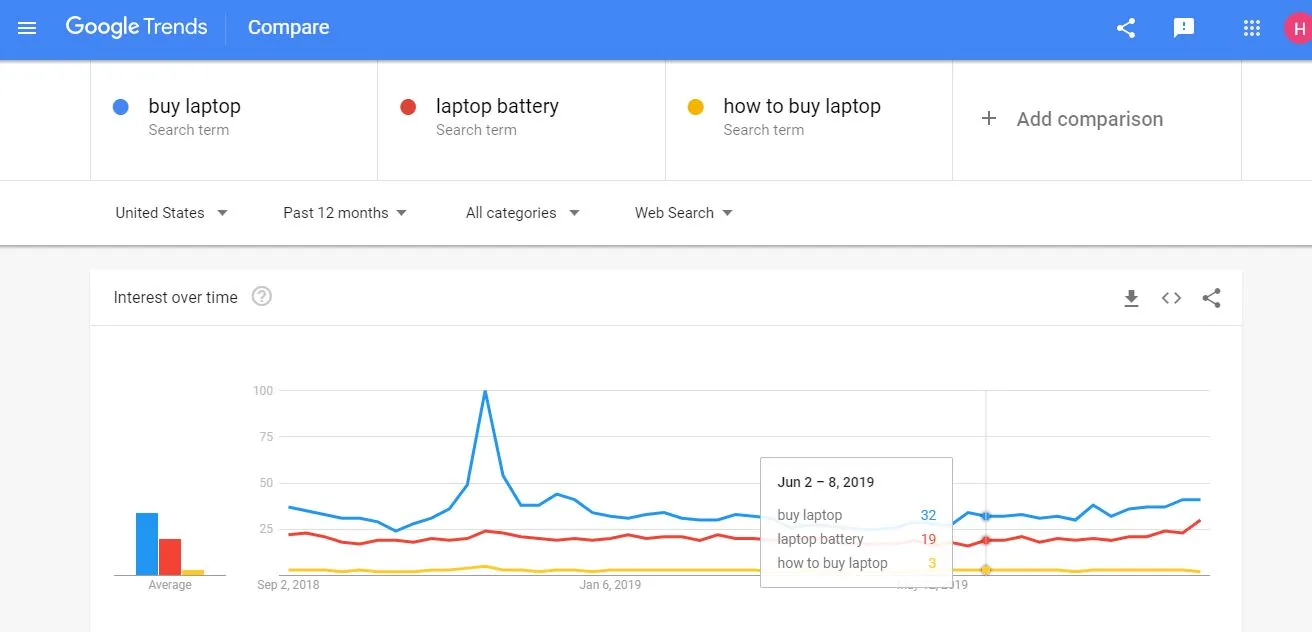Expand the All categories dropdown
This screenshot has height=632, width=1312.
click(521, 212)
